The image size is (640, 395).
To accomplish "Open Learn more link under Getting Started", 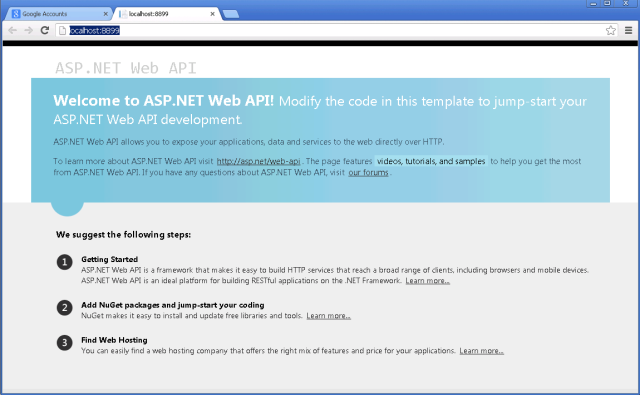I will coord(427,281).
